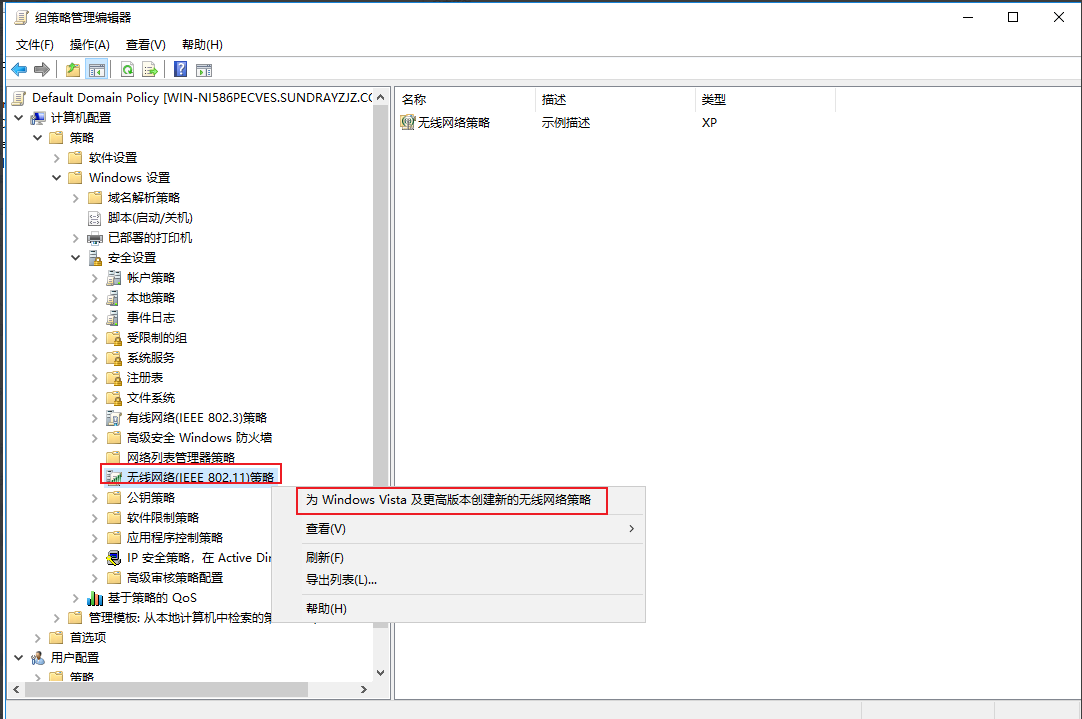Open help via the blue question mark icon
The width and height of the screenshot is (1082, 719).
[180, 69]
